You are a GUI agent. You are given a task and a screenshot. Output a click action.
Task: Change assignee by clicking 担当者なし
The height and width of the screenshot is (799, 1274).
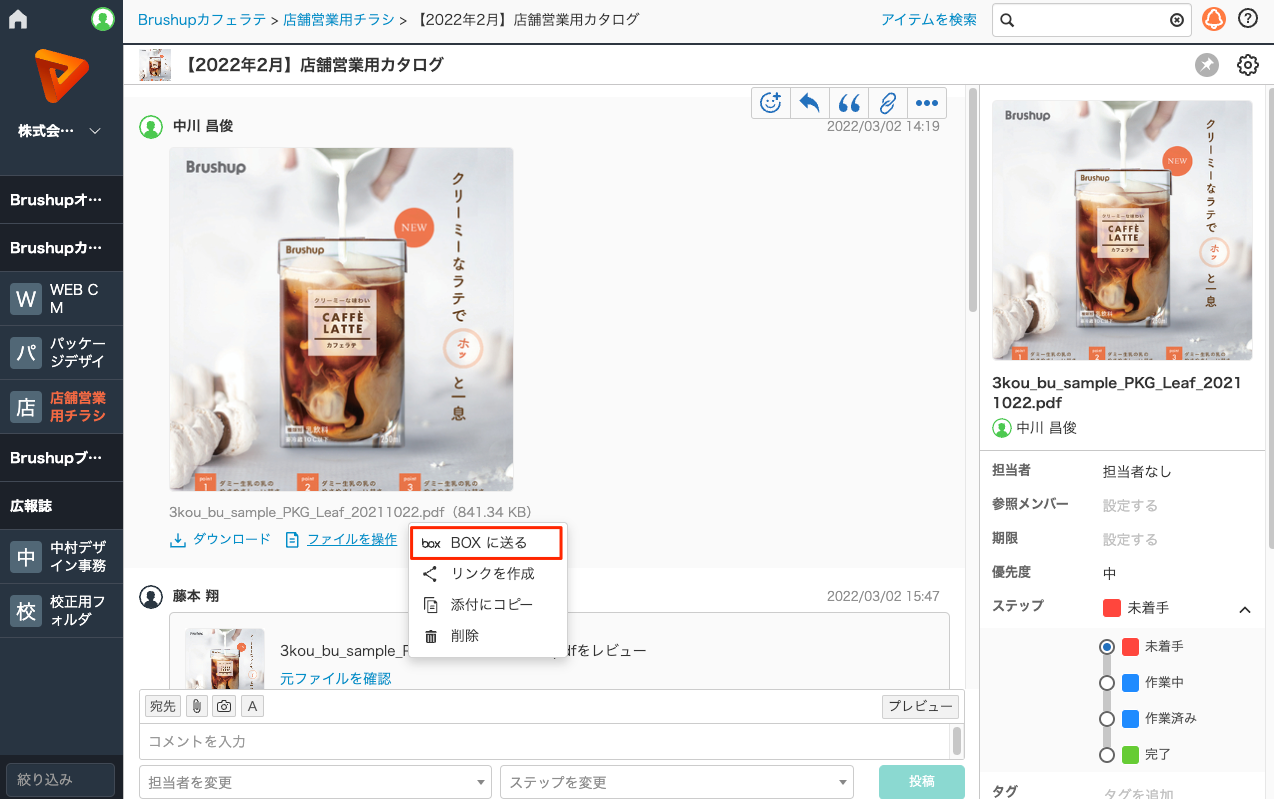1137,472
